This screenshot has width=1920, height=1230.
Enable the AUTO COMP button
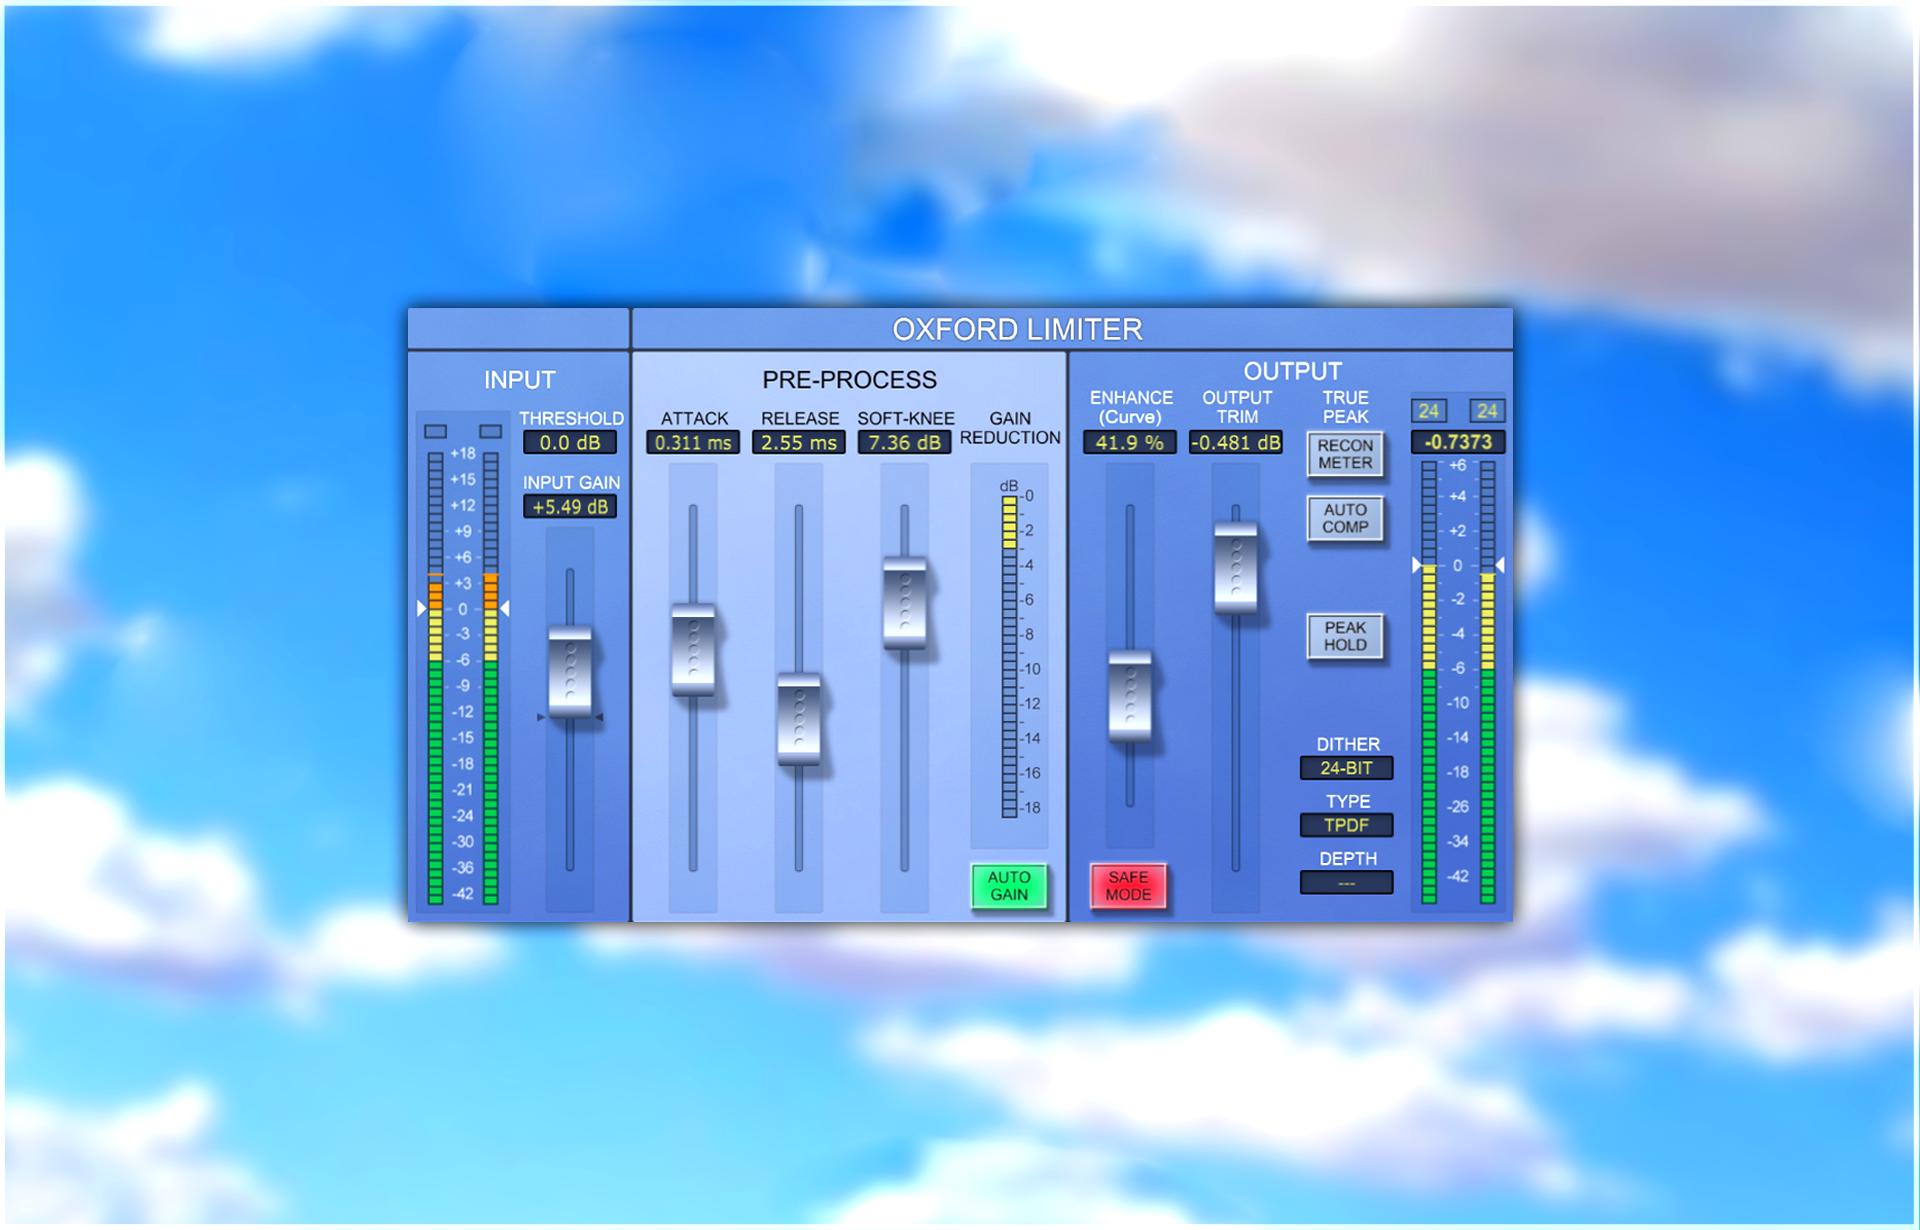click(x=1345, y=518)
